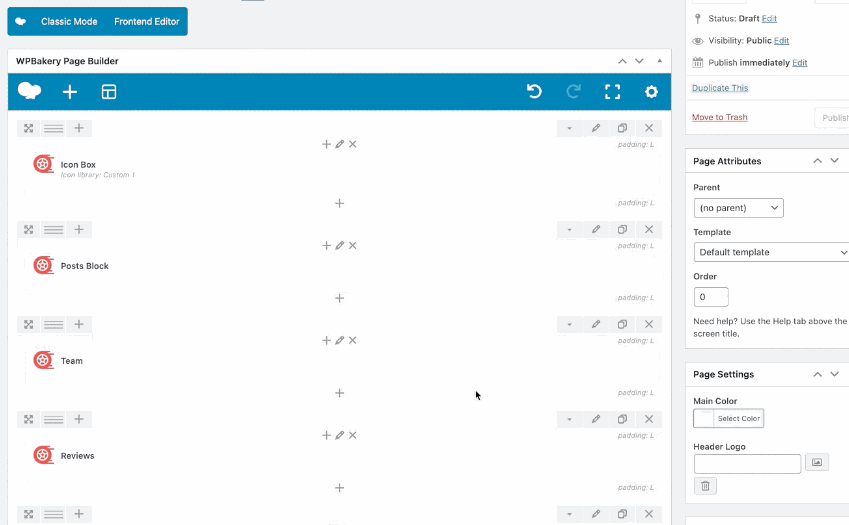Toggle collapse arrow of Icon Box row
849x525 pixels.
tap(570, 128)
